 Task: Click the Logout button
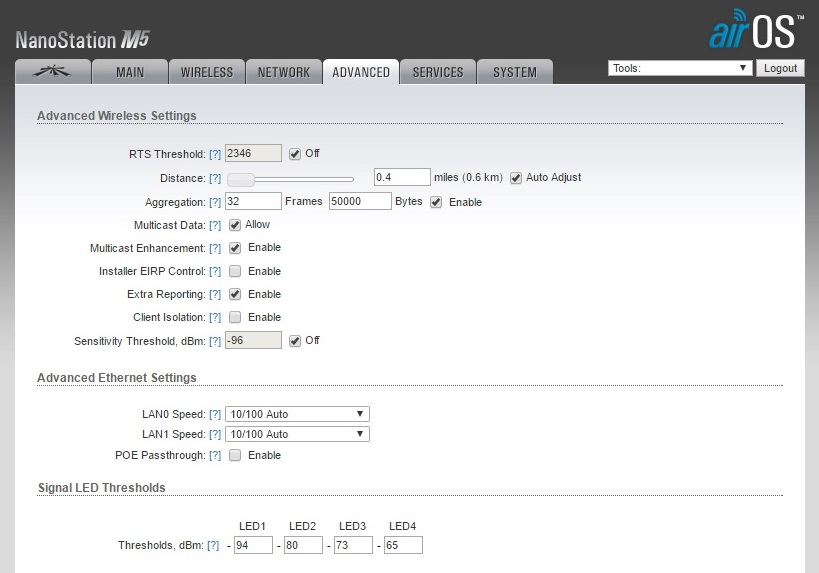pyautogui.click(x=780, y=68)
